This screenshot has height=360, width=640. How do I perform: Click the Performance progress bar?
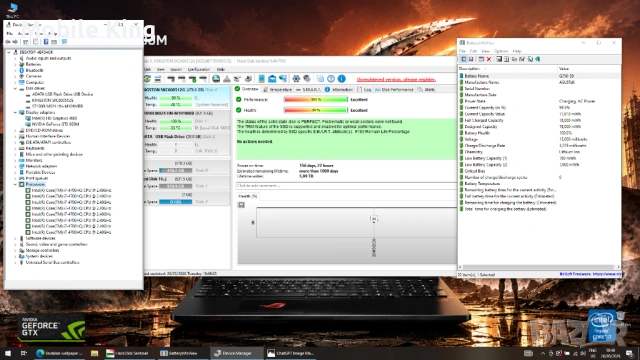click(x=316, y=100)
